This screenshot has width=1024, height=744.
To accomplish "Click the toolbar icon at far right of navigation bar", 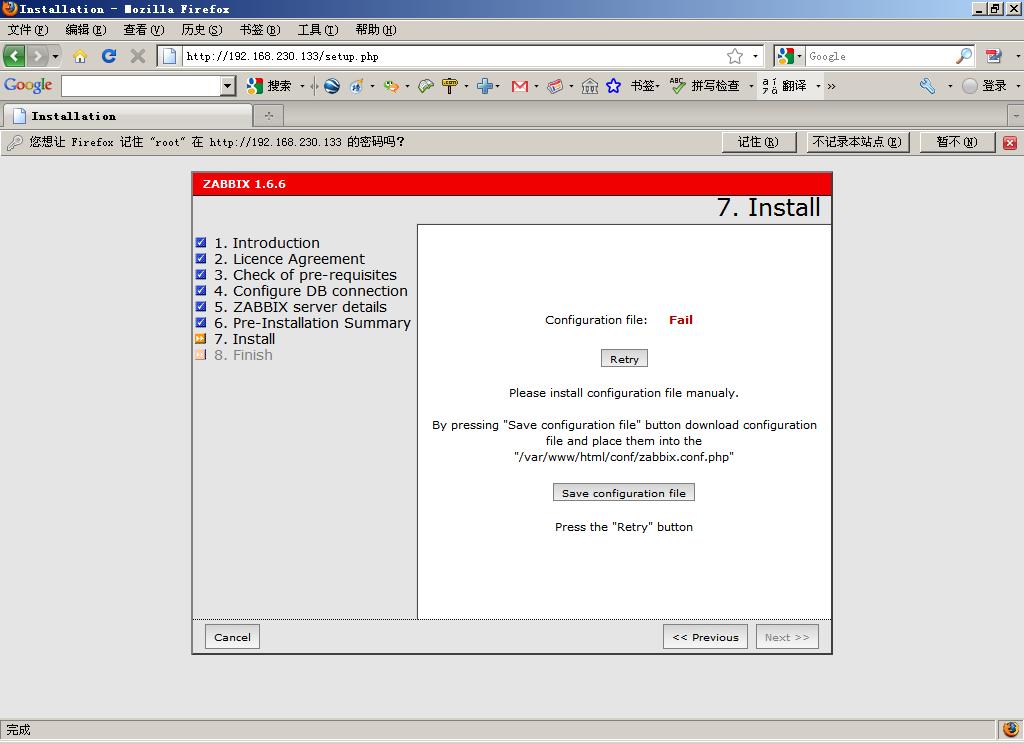I will [993, 56].
